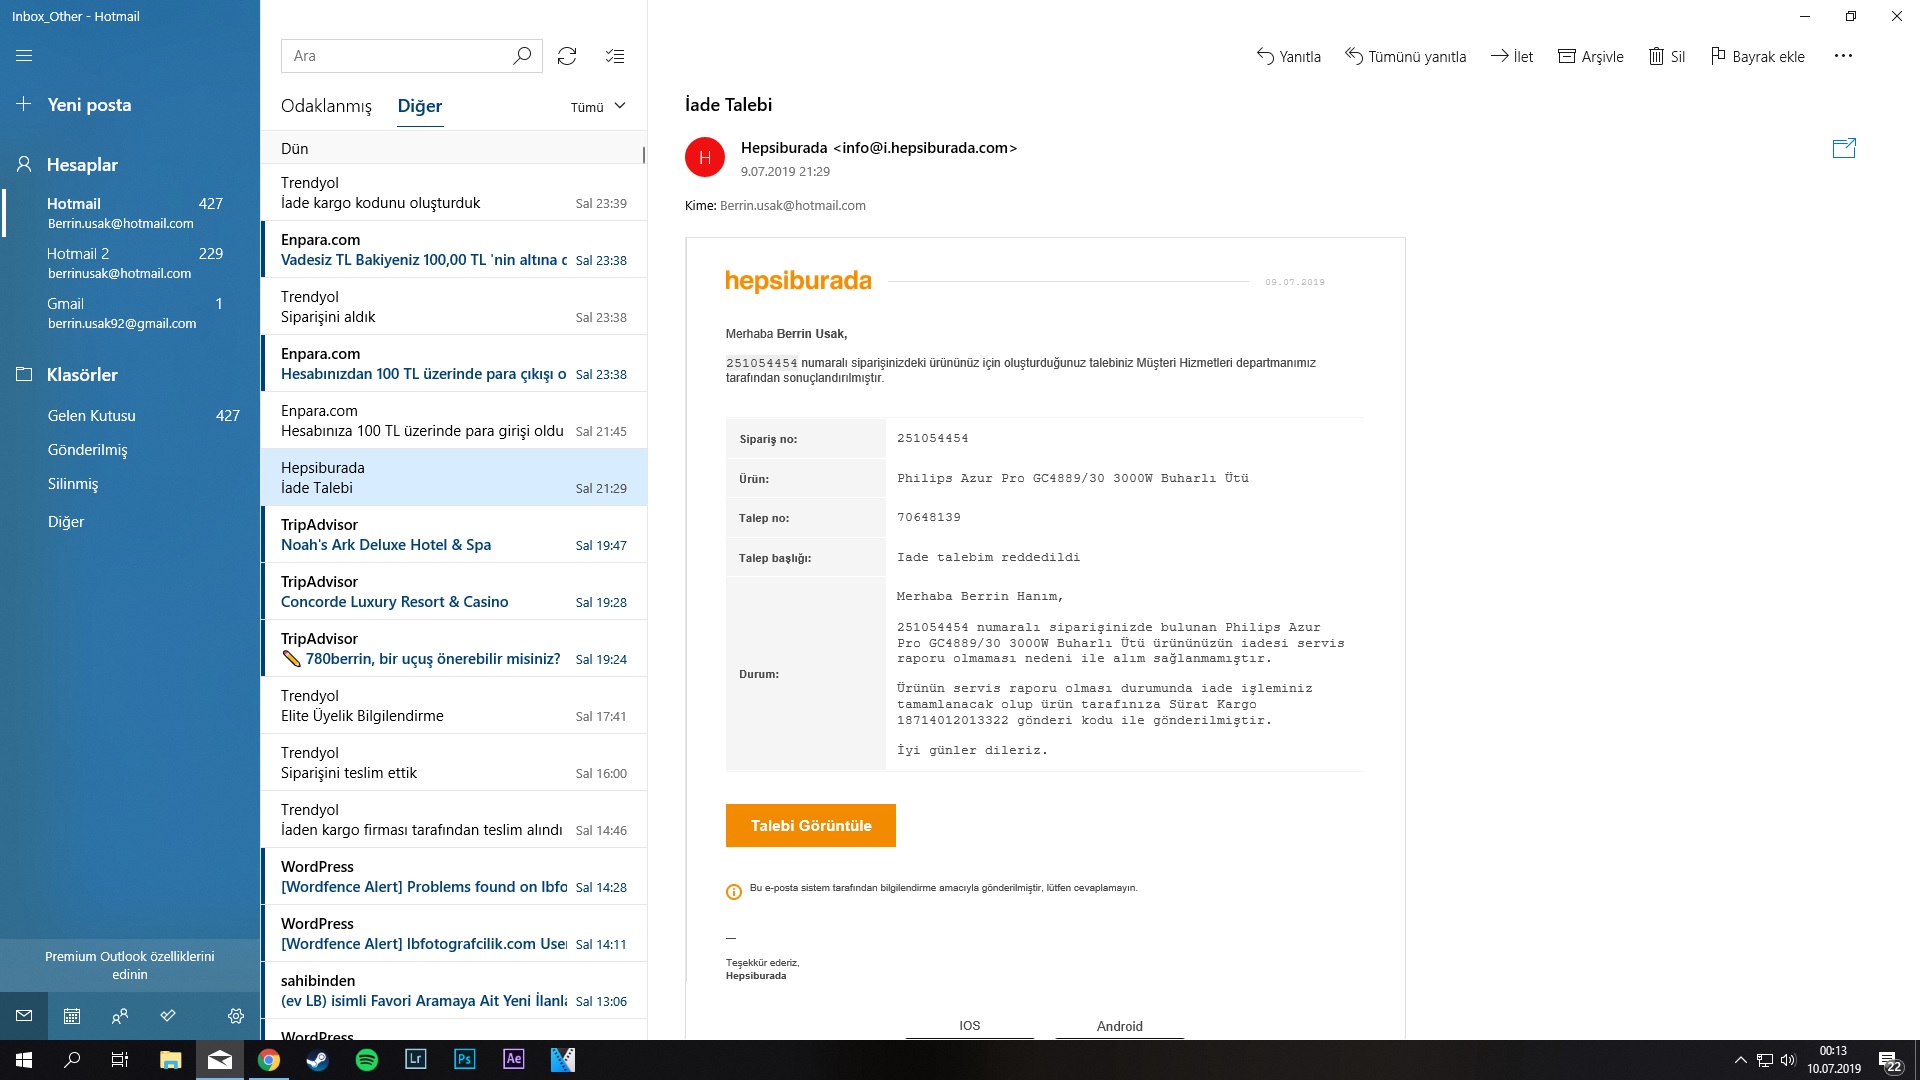This screenshot has width=1920, height=1080.
Task: Switch to Calendar app icon
Action: 72,1016
